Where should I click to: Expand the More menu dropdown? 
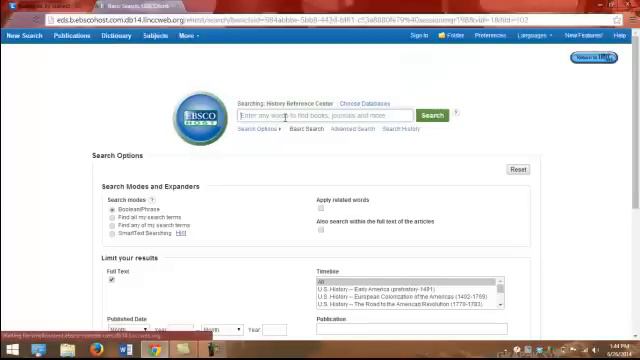(189, 36)
